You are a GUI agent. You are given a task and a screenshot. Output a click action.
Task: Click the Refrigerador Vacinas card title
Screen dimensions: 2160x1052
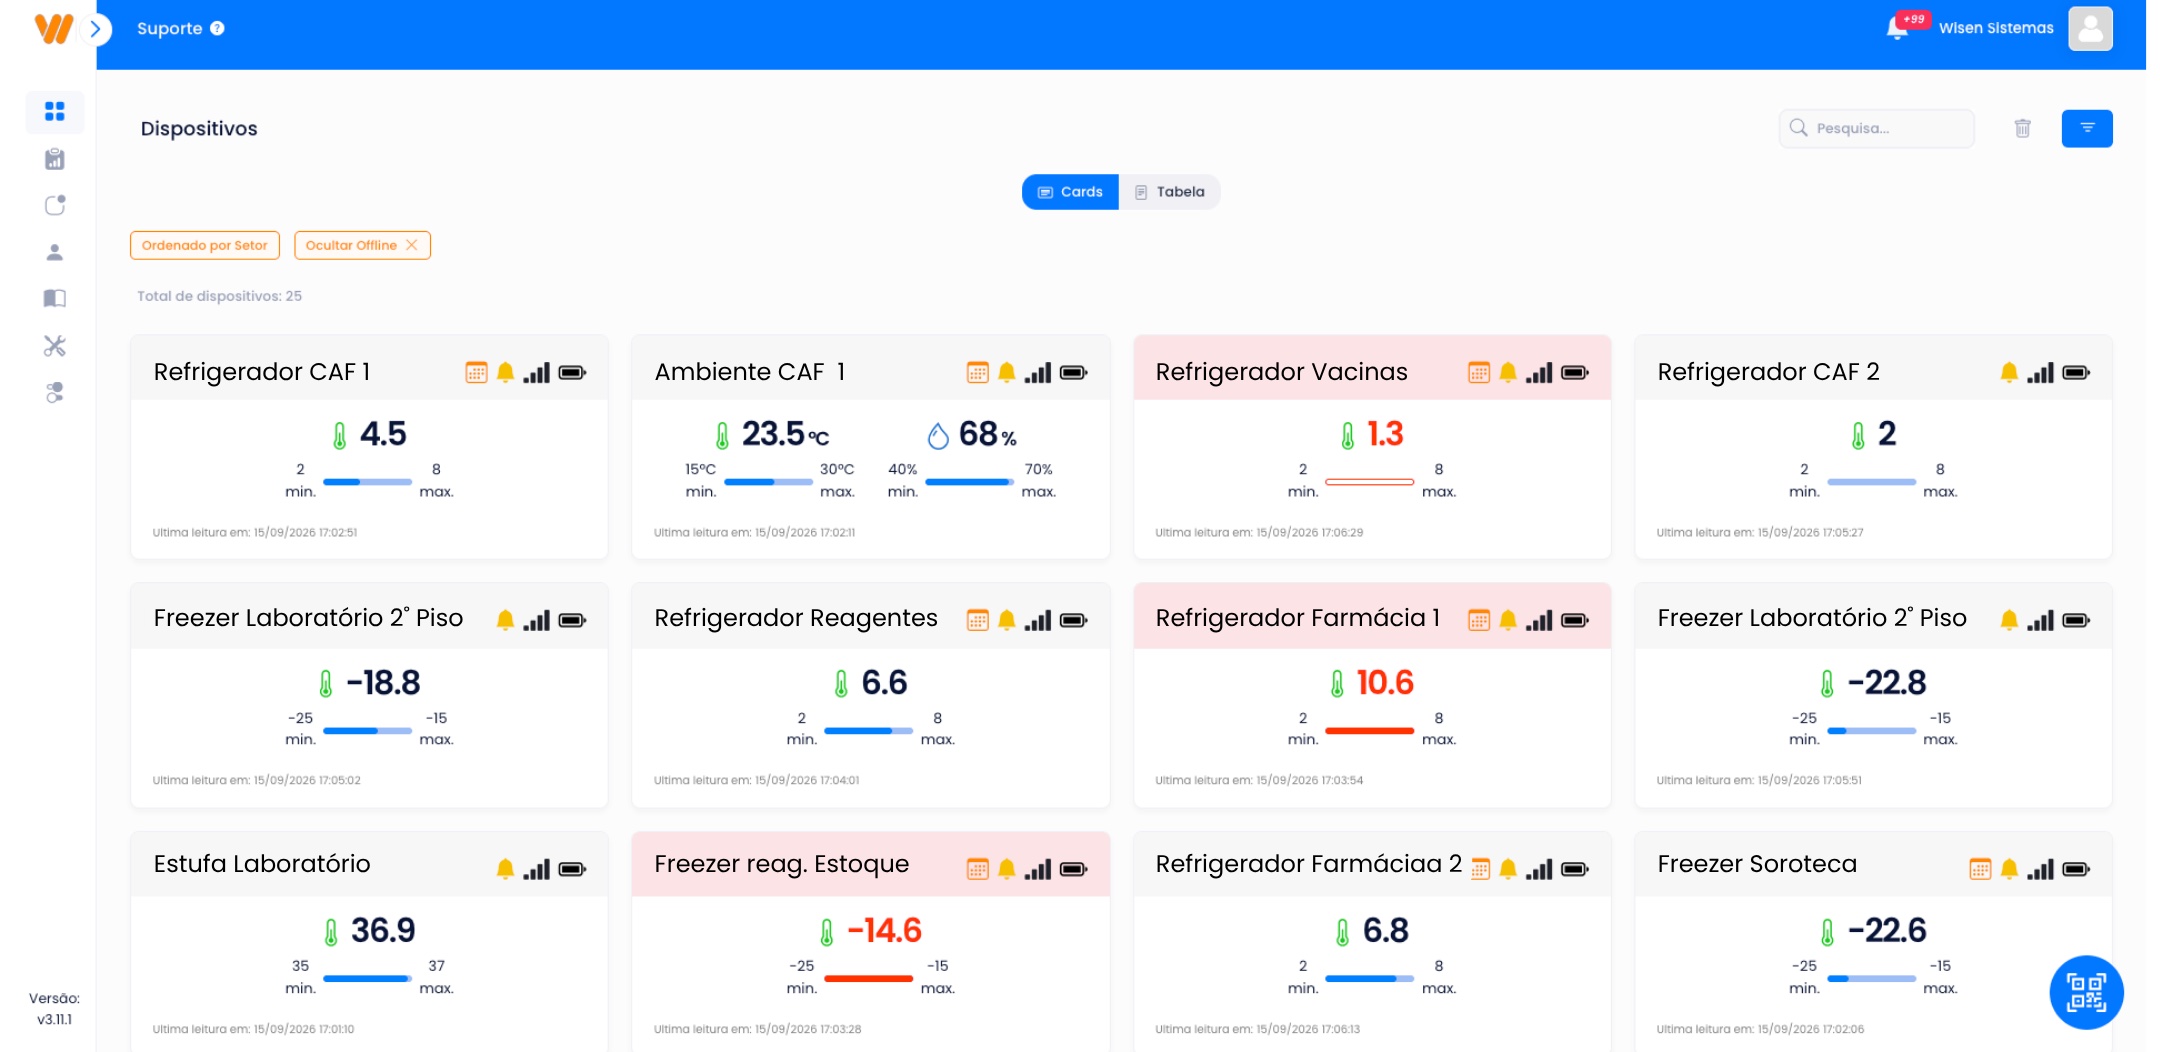(1281, 372)
